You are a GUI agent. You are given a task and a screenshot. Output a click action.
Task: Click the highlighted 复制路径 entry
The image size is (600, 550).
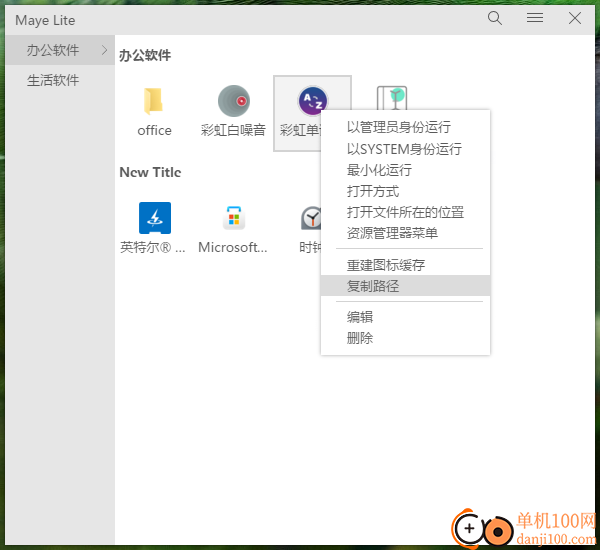click(405, 286)
